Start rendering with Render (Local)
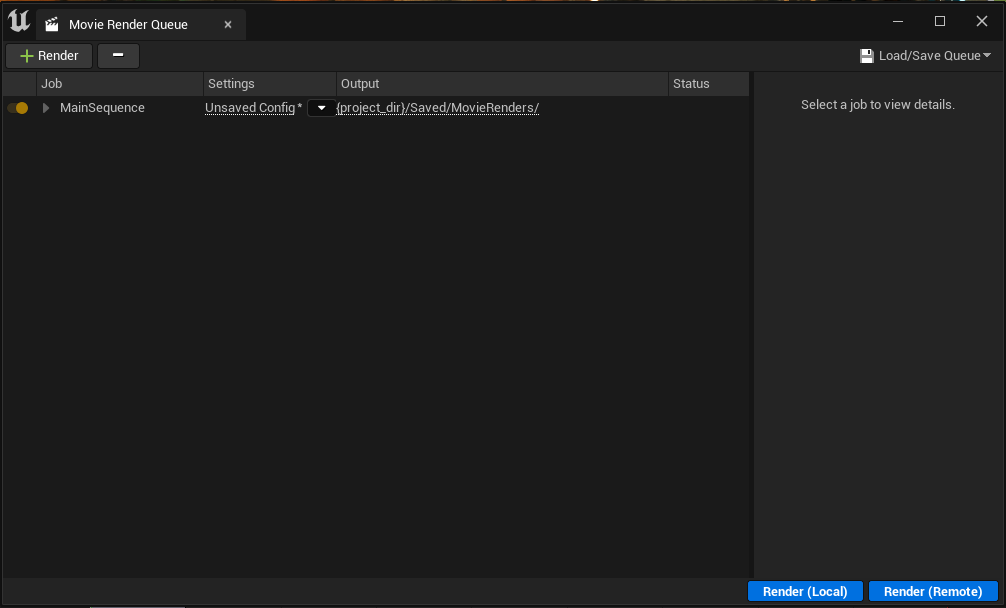1006x608 pixels. [805, 591]
